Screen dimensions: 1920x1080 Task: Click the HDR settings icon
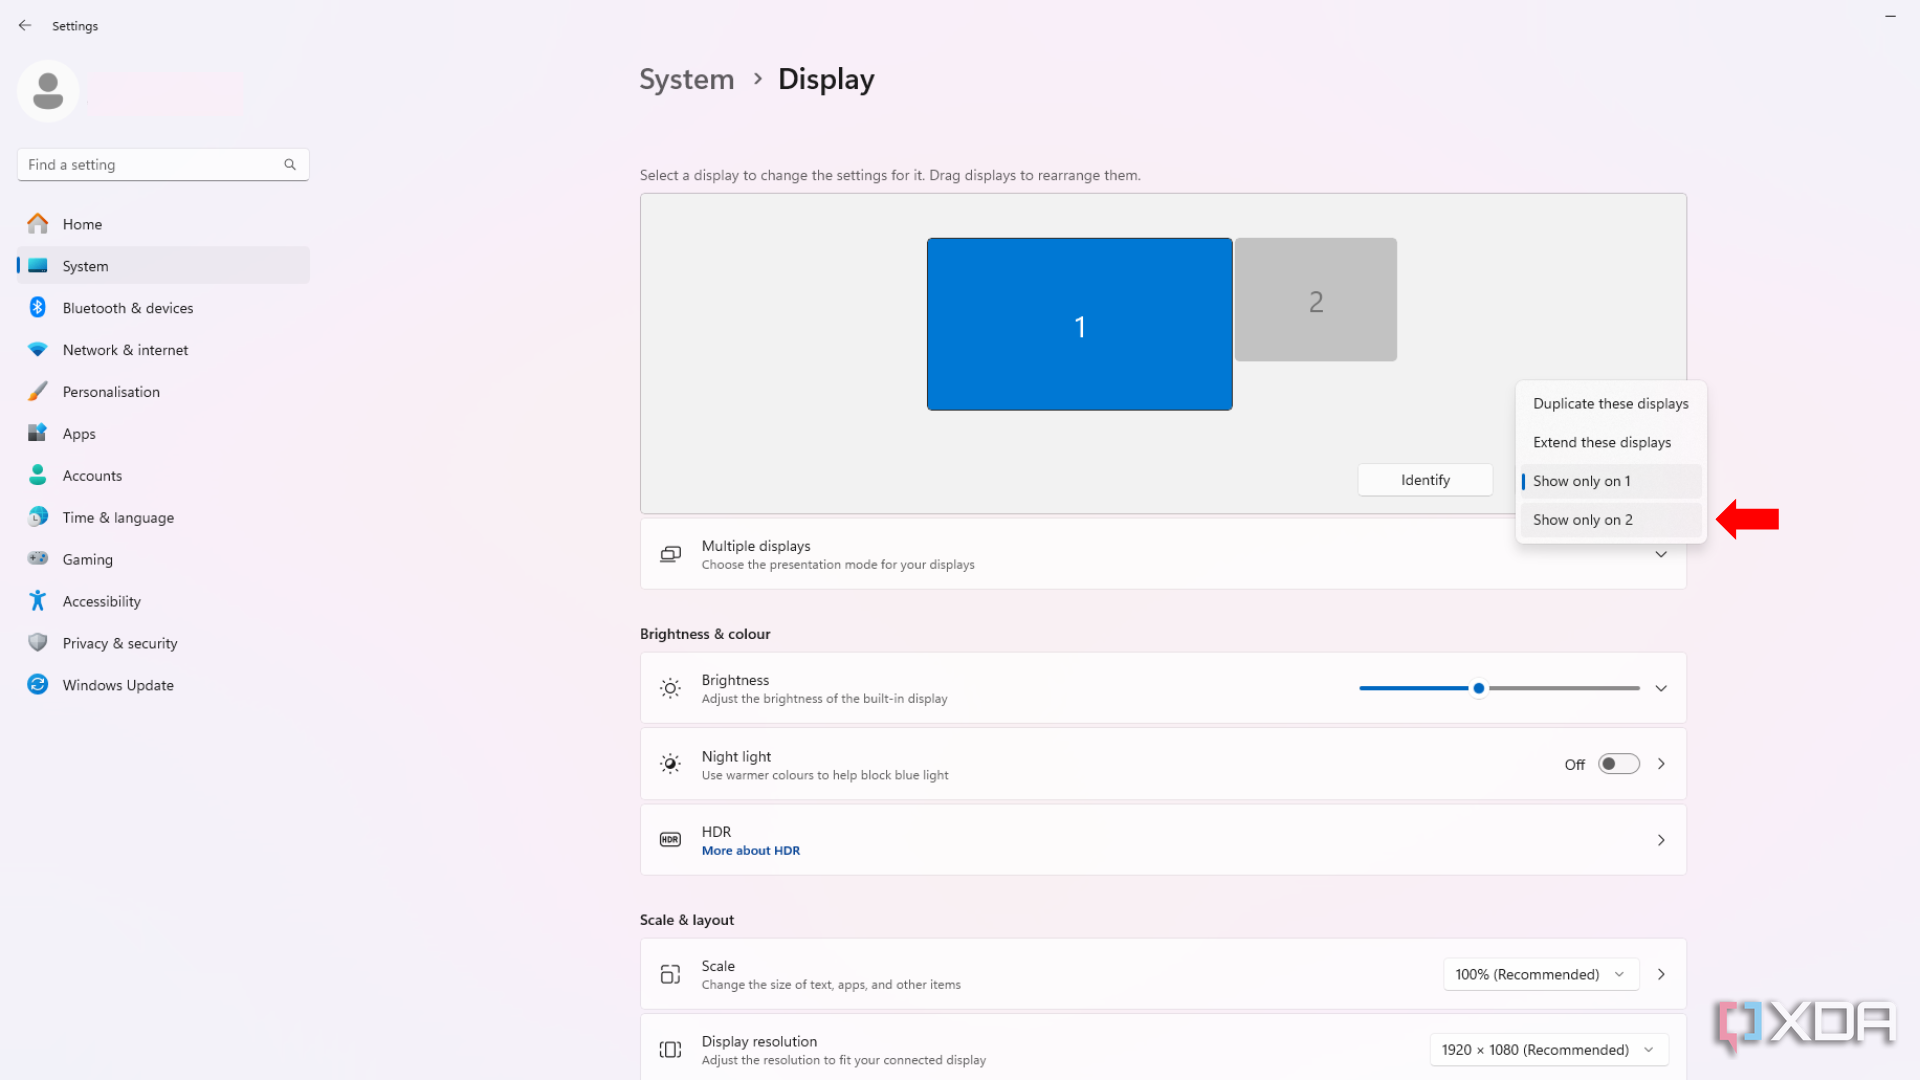[670, 840]
